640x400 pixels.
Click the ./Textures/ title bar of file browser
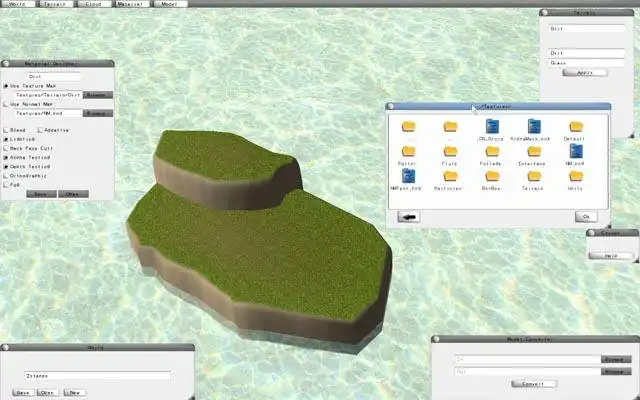point(498,107)
